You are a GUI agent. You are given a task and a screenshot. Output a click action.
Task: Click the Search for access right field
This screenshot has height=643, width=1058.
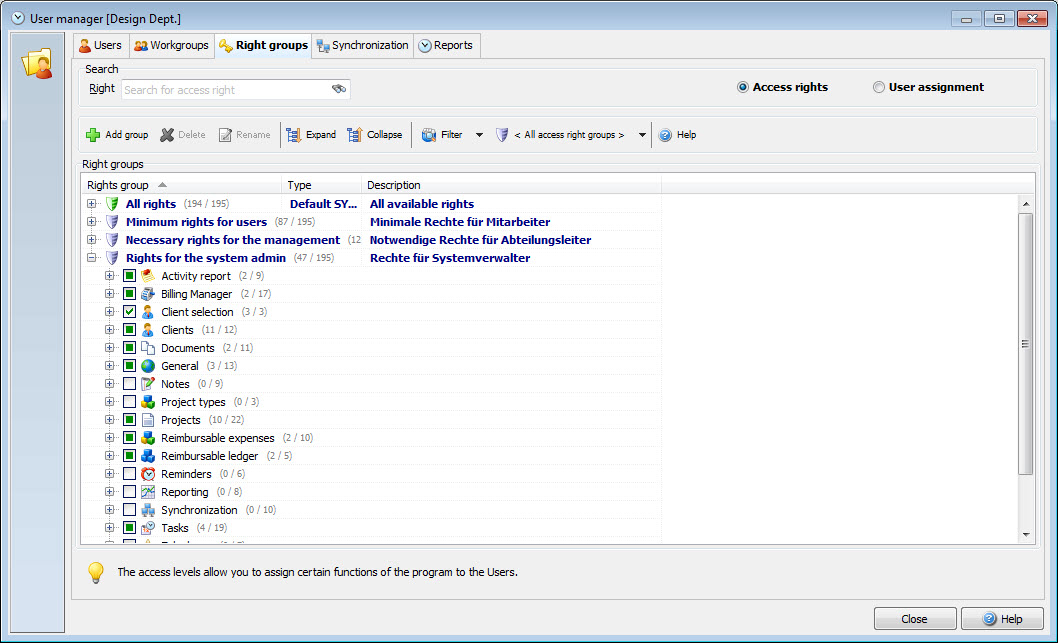[225, 90]
